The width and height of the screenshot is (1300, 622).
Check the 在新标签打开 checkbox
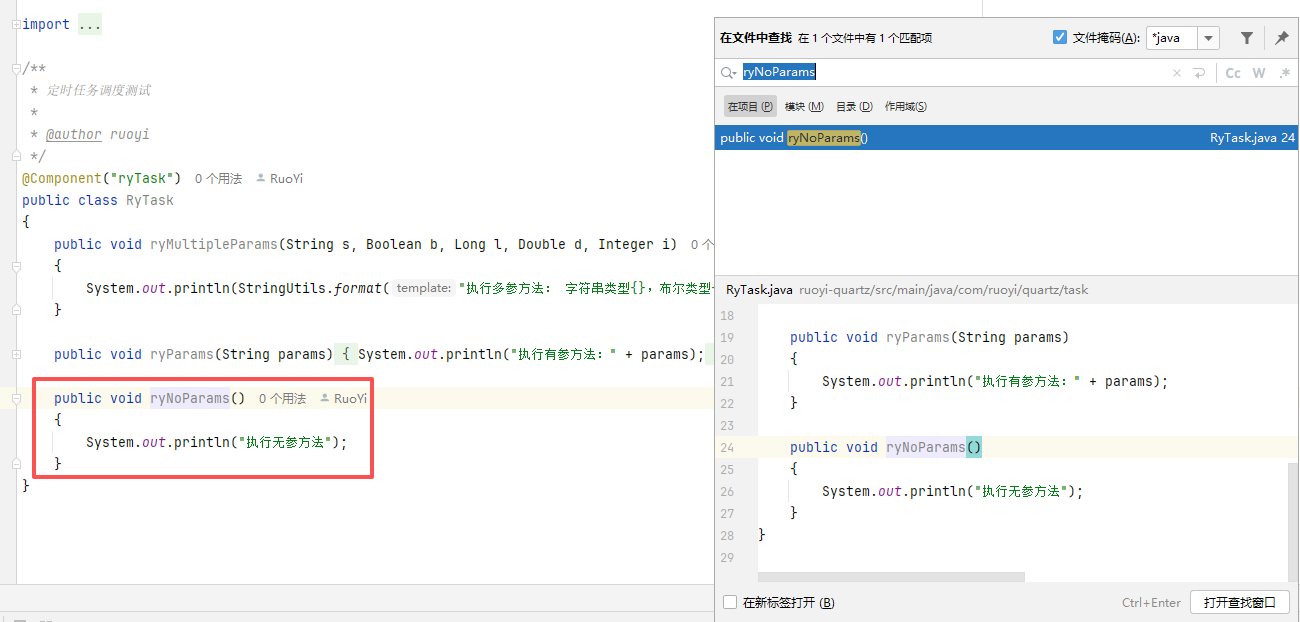(x=730, y=602)
